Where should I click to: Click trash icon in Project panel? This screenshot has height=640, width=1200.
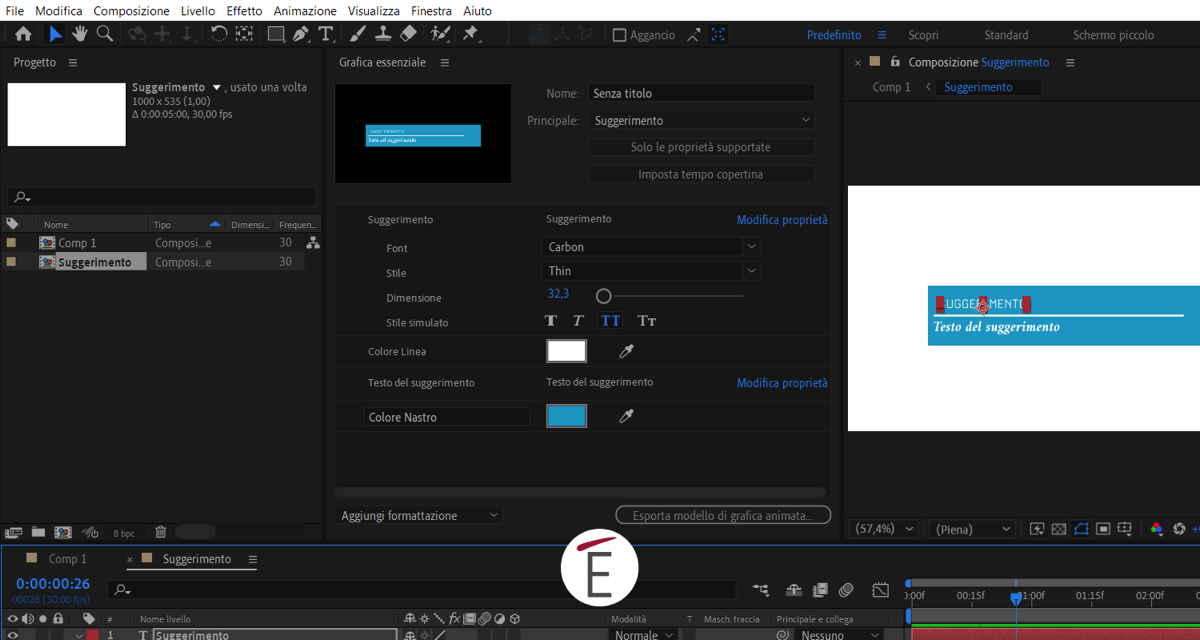(x=160, y=532)
